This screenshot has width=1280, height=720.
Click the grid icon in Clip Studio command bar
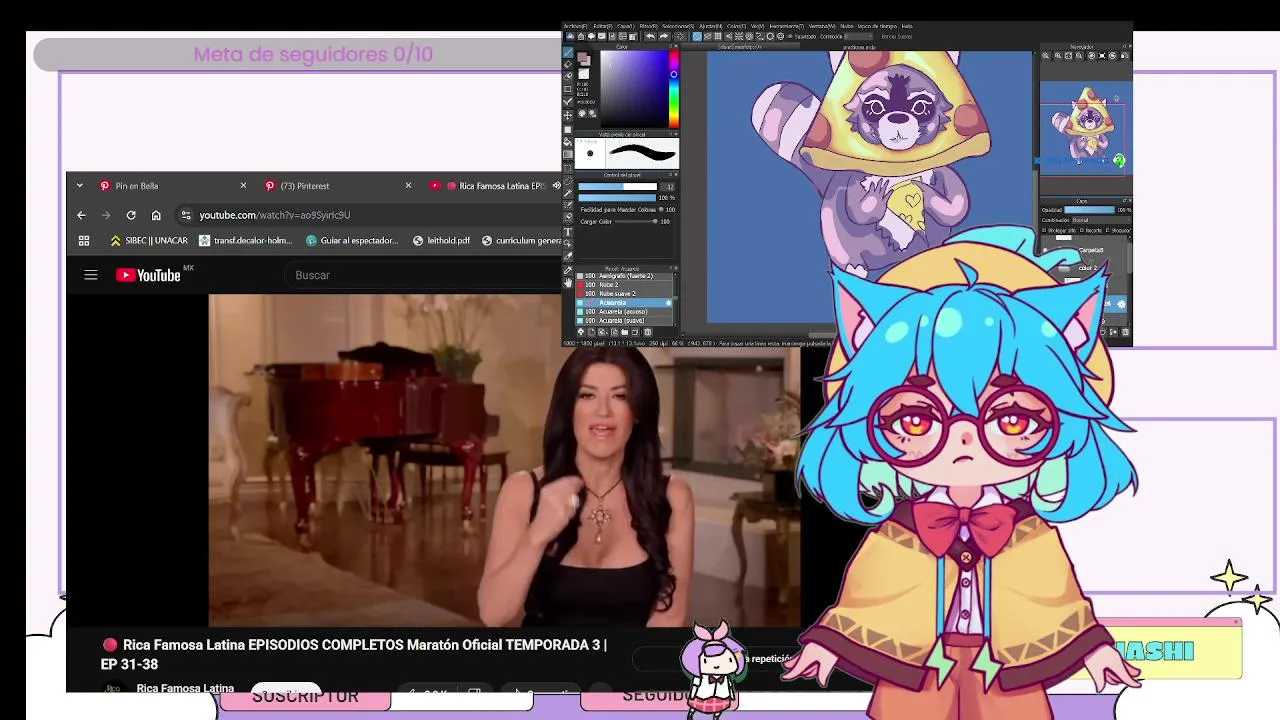pyautogui.click(x=718, y=36)
